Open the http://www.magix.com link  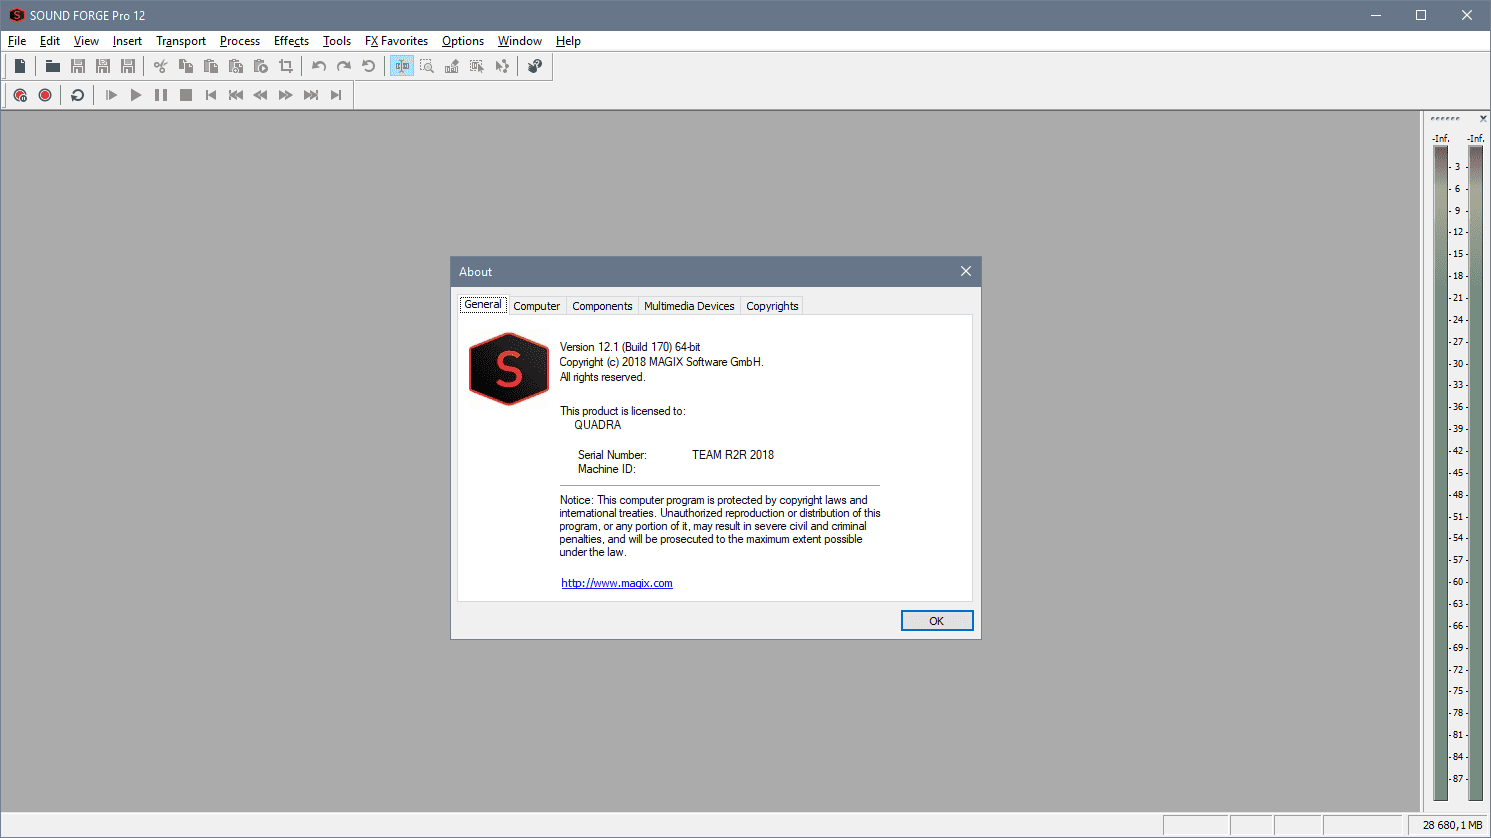[617, 583]
